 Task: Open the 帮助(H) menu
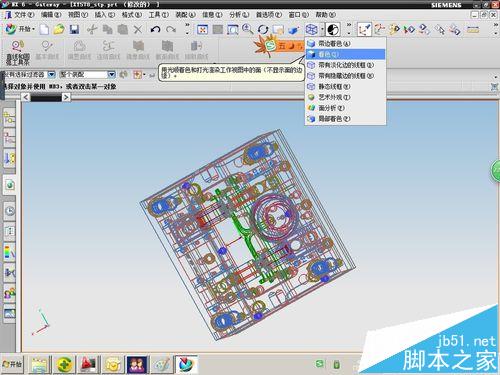pyautogui.click(x=325, y=15)
